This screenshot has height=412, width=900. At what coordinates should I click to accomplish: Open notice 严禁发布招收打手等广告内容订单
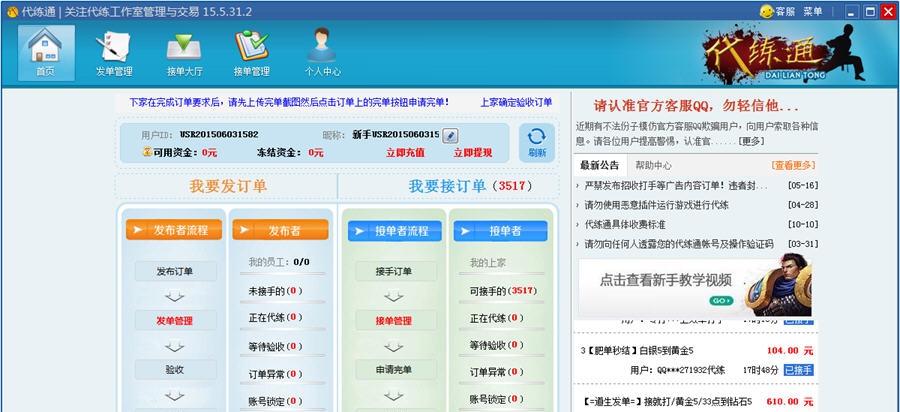pos(676,185)
